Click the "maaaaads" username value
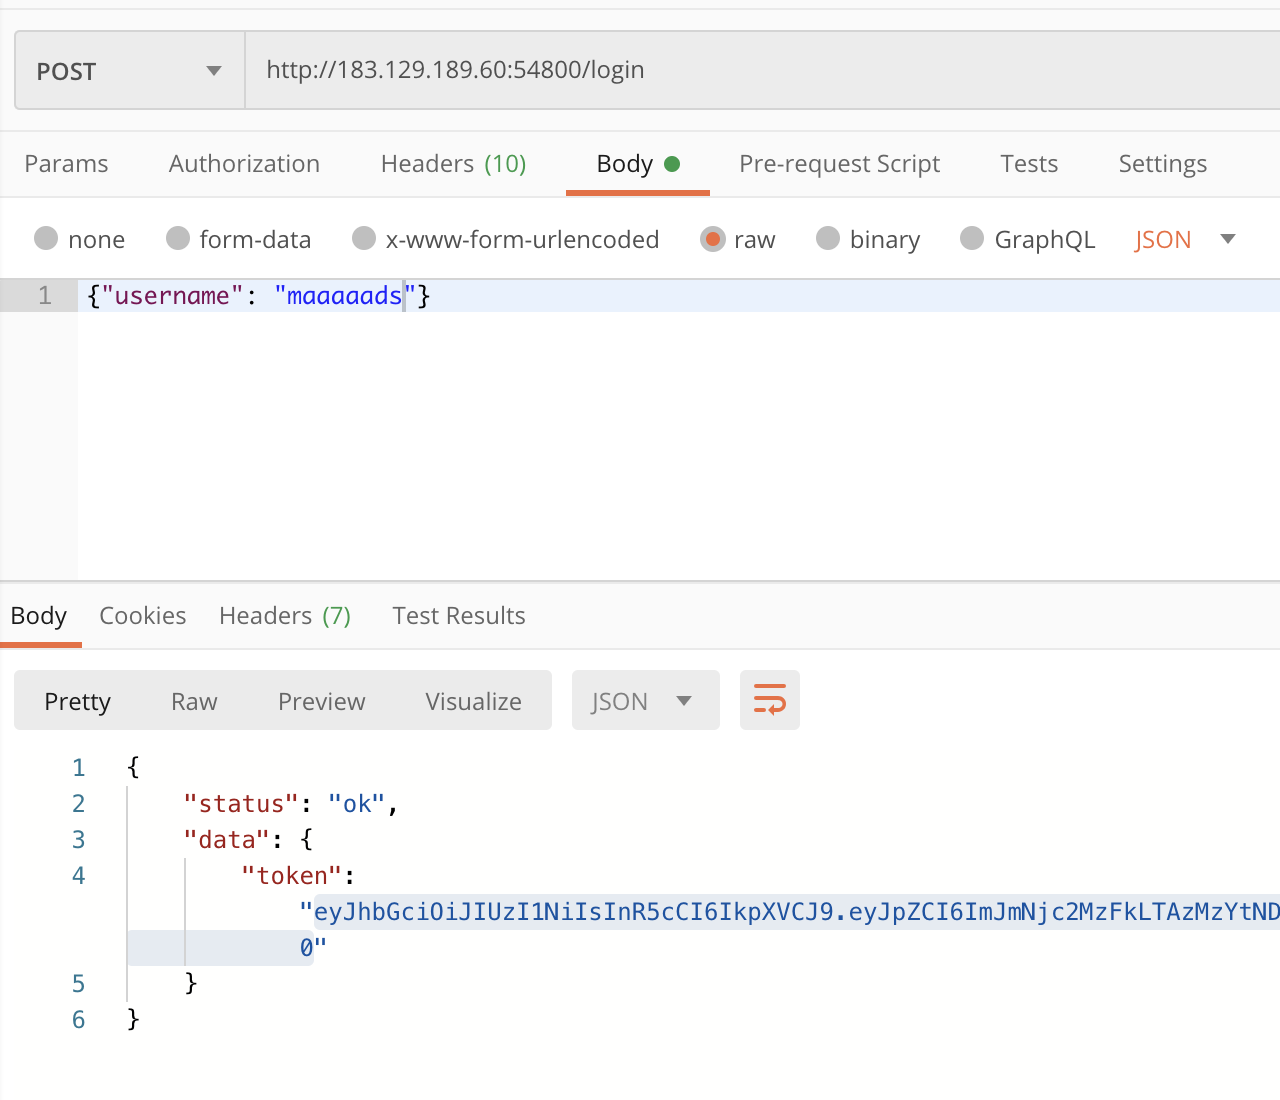The height and width of the screenshot is (1100, 1280). point(344,296)
